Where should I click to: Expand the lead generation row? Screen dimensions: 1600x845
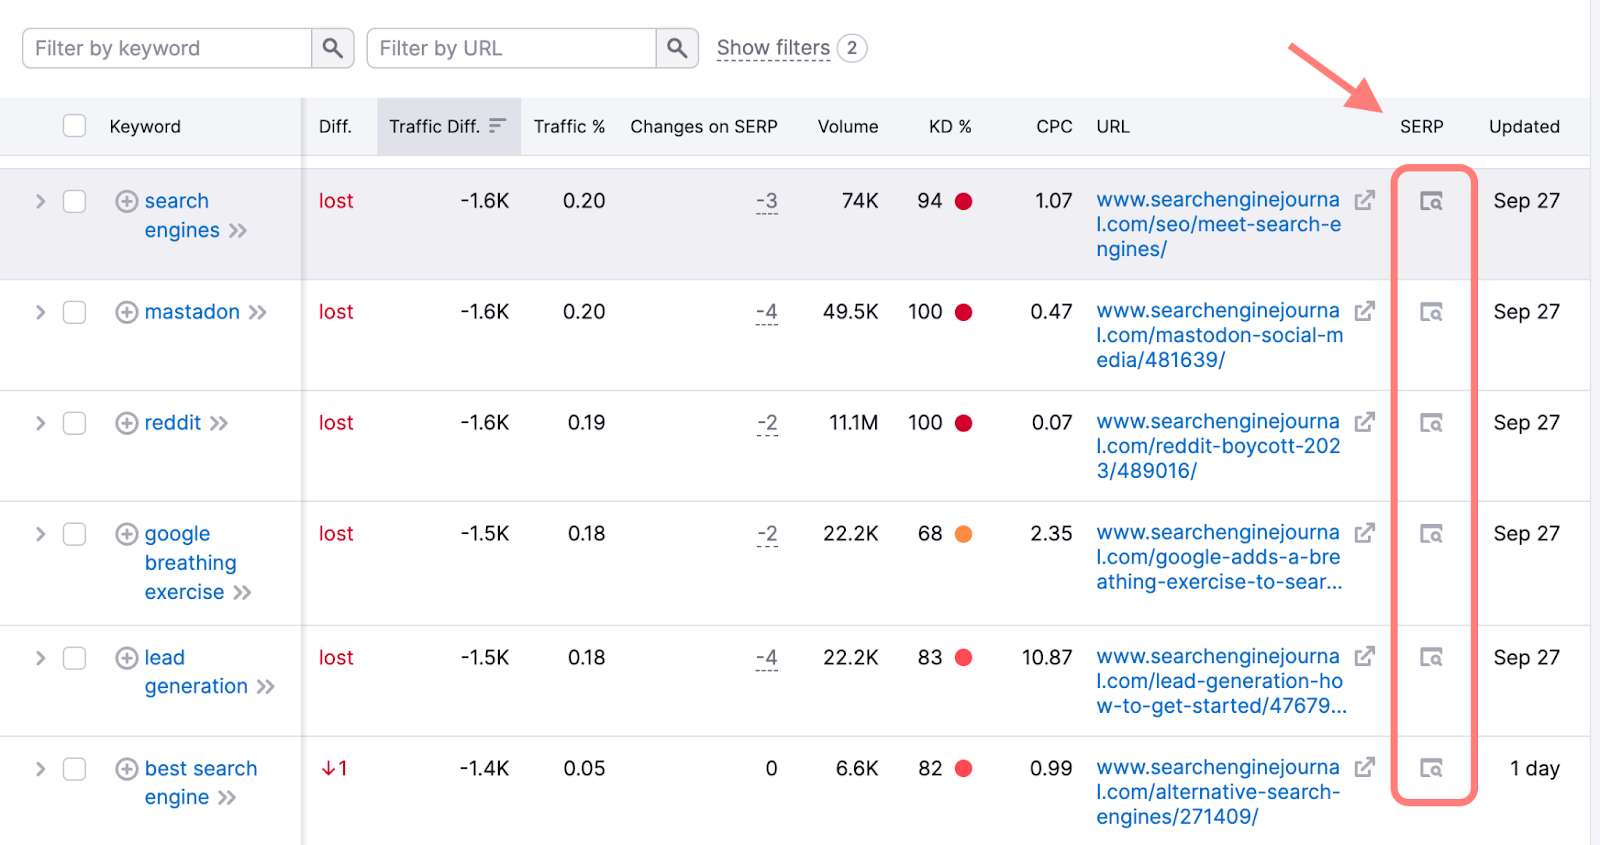(x=40, y=658)
